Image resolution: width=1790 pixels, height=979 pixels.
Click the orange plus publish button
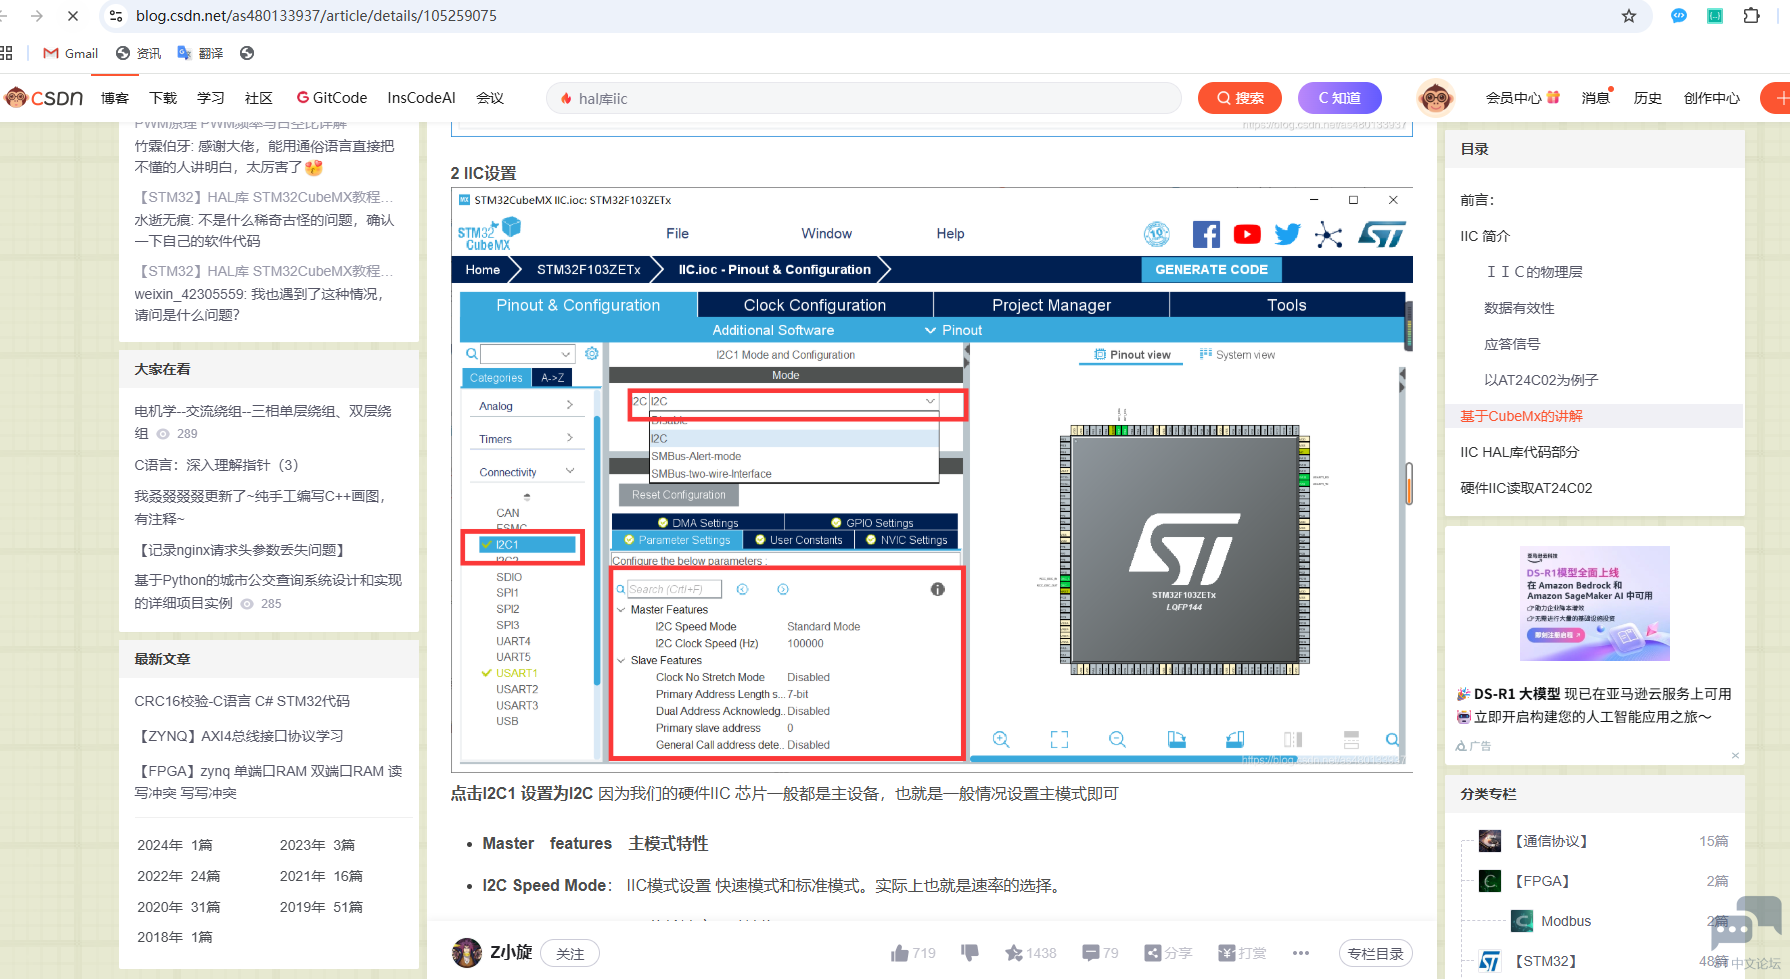point(1778,98)
